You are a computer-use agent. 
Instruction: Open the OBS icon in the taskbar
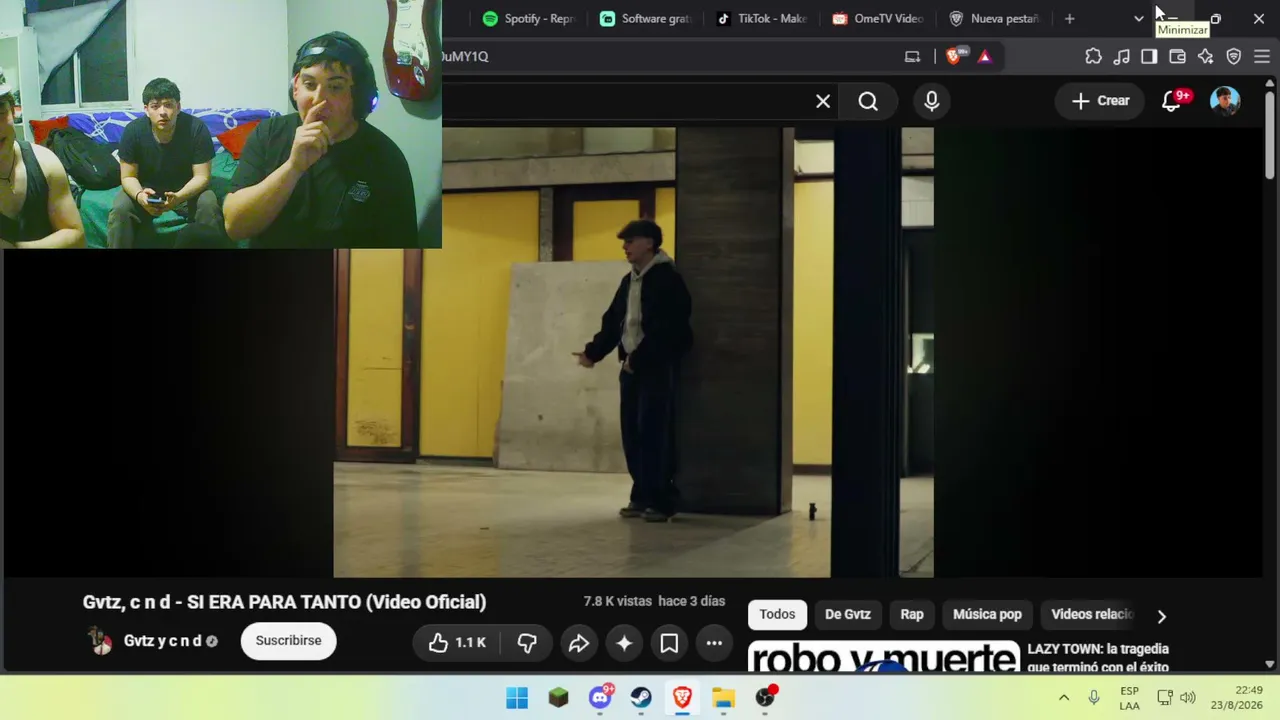pyautogui.click(x=765, y=698)
